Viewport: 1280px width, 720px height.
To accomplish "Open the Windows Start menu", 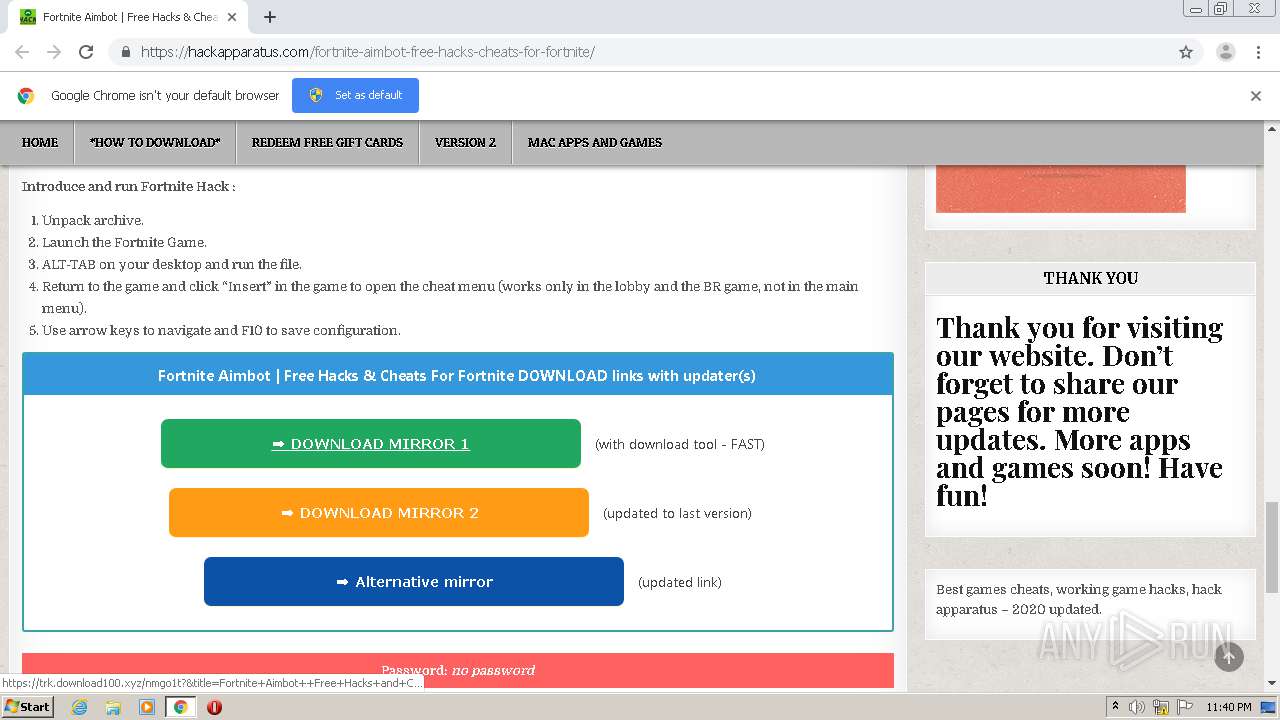I will click(x=27, y=706).
